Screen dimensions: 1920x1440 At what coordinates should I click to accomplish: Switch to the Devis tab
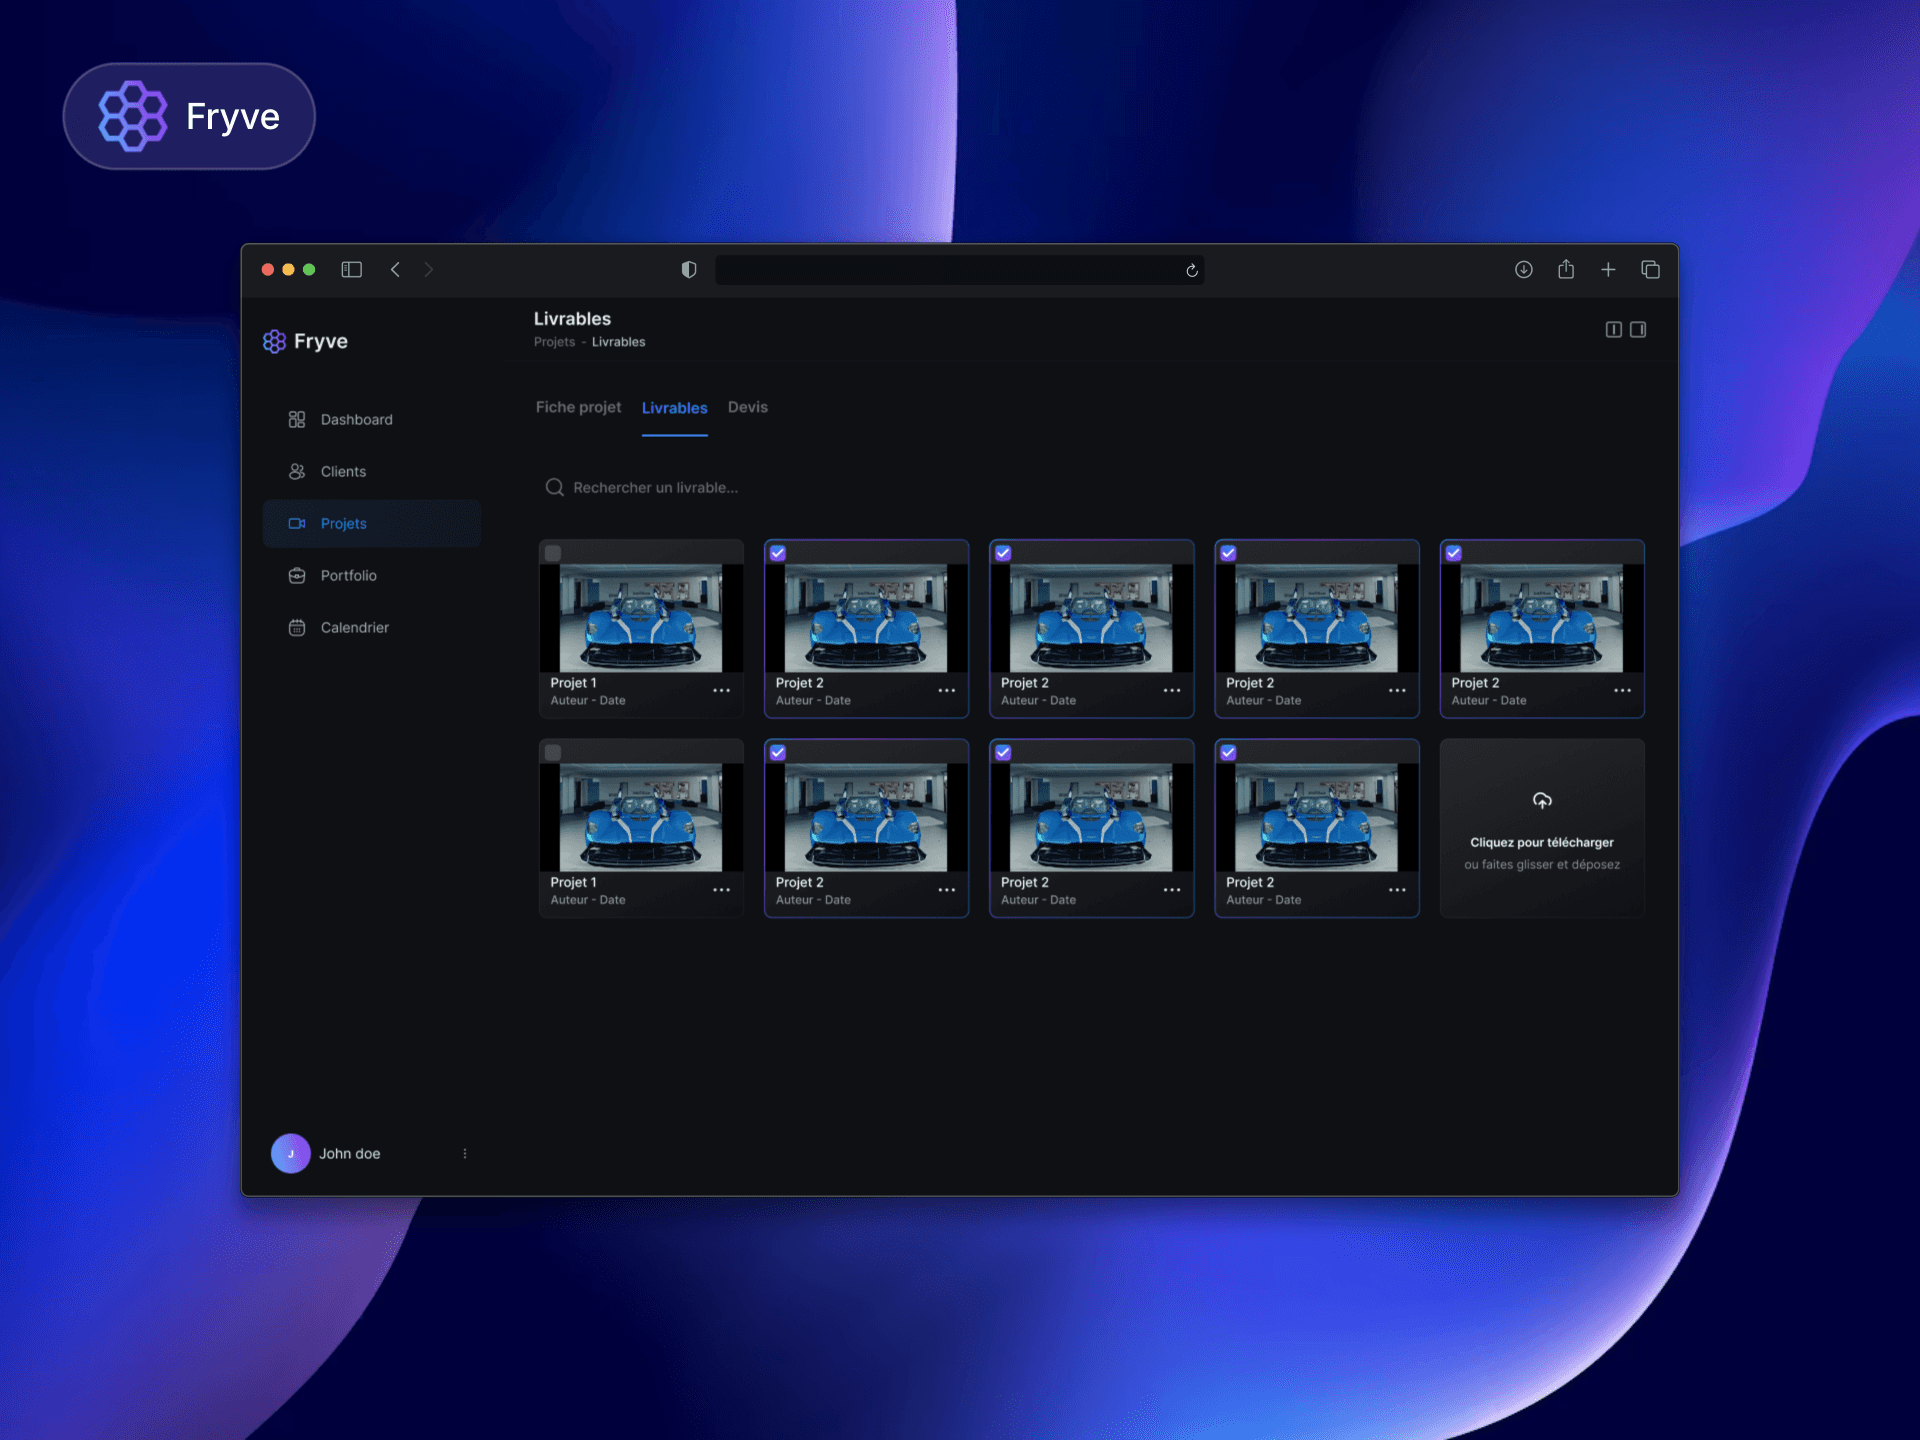747,407
